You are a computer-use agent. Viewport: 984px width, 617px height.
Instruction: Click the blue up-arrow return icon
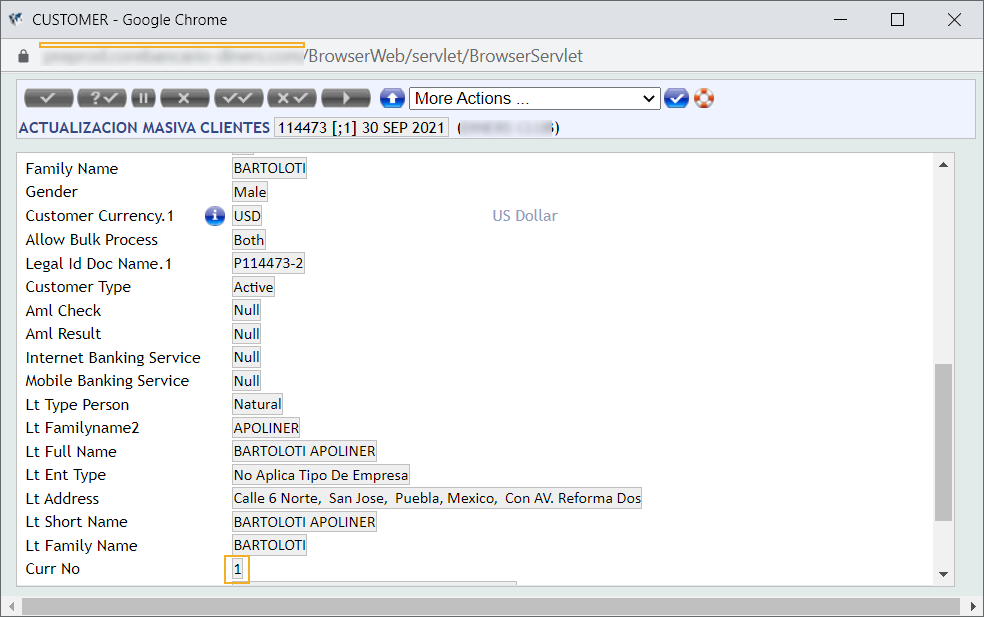pos(392,98)
